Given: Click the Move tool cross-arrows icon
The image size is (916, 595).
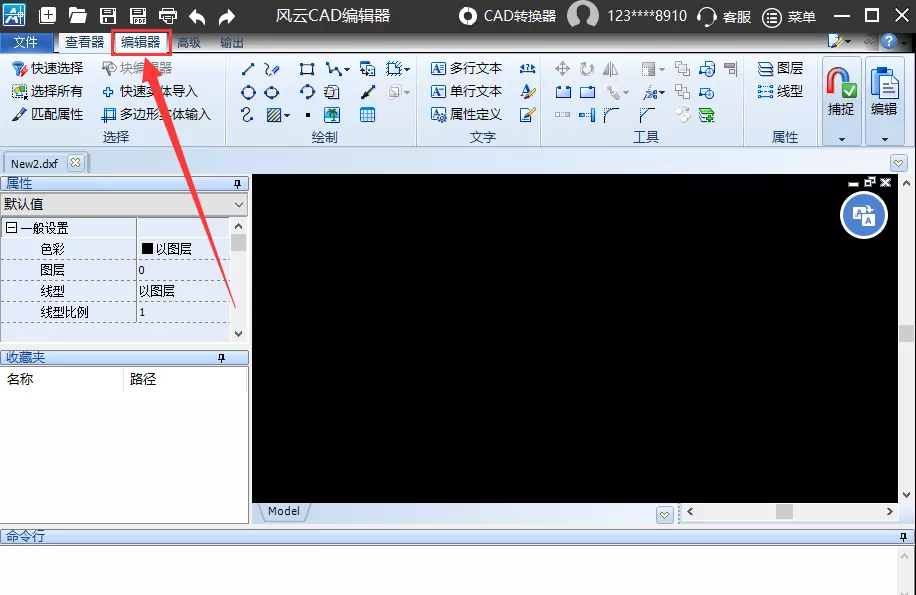Looking at the screenshot, I should pyautogui.click(x=563, y=69).
